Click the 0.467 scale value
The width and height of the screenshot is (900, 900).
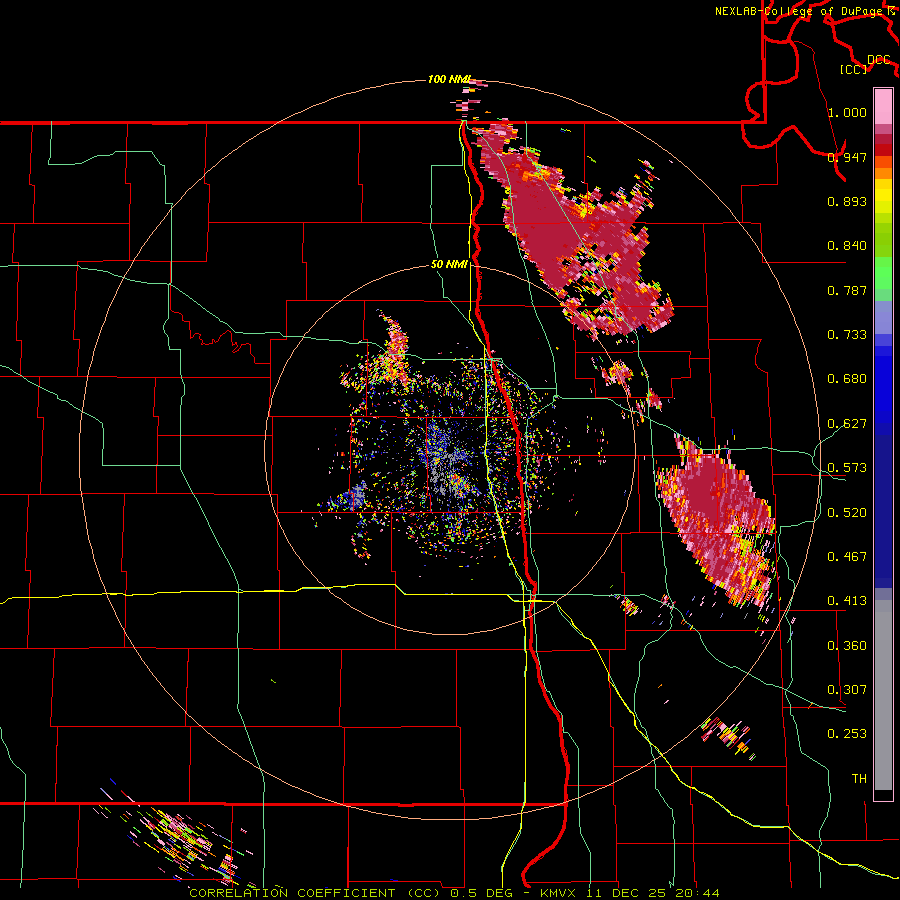pos(847,557)
